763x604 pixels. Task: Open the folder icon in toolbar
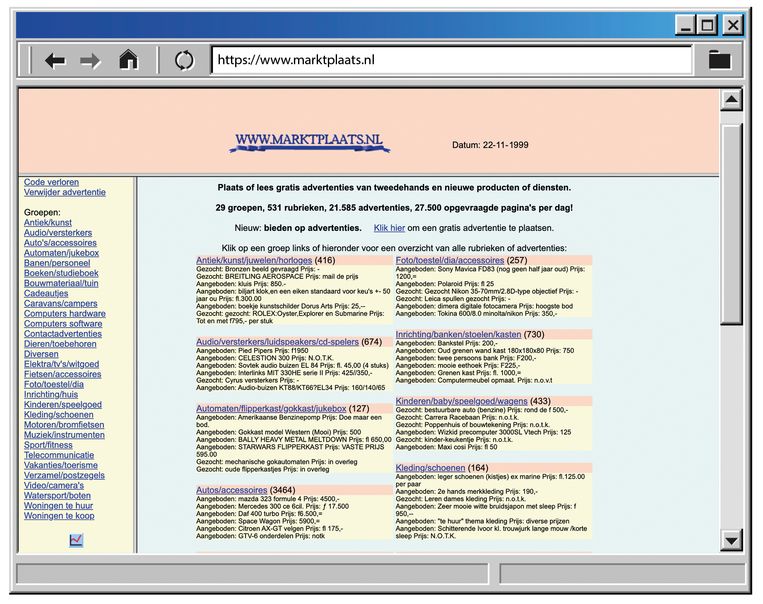[x=719, y=60]
